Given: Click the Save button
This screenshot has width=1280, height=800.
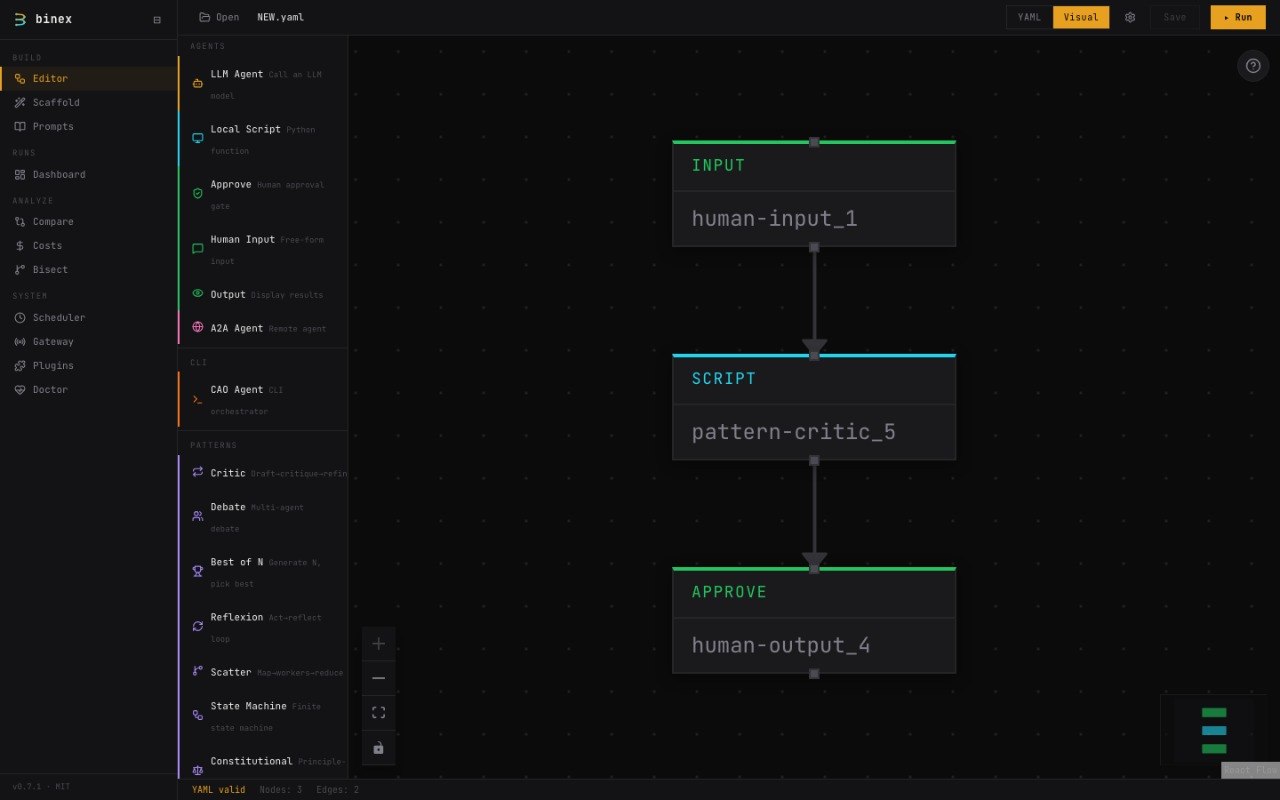Looking at the screenshot, I should tap(1175, 17).
